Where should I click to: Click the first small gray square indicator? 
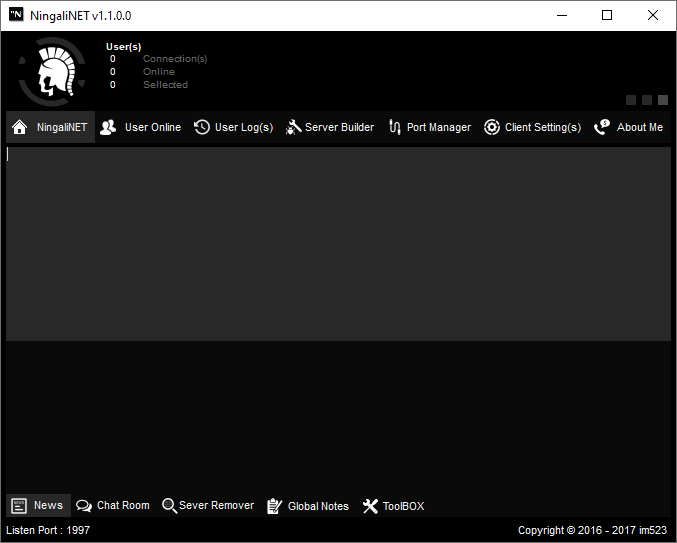[x=631, y=100]
